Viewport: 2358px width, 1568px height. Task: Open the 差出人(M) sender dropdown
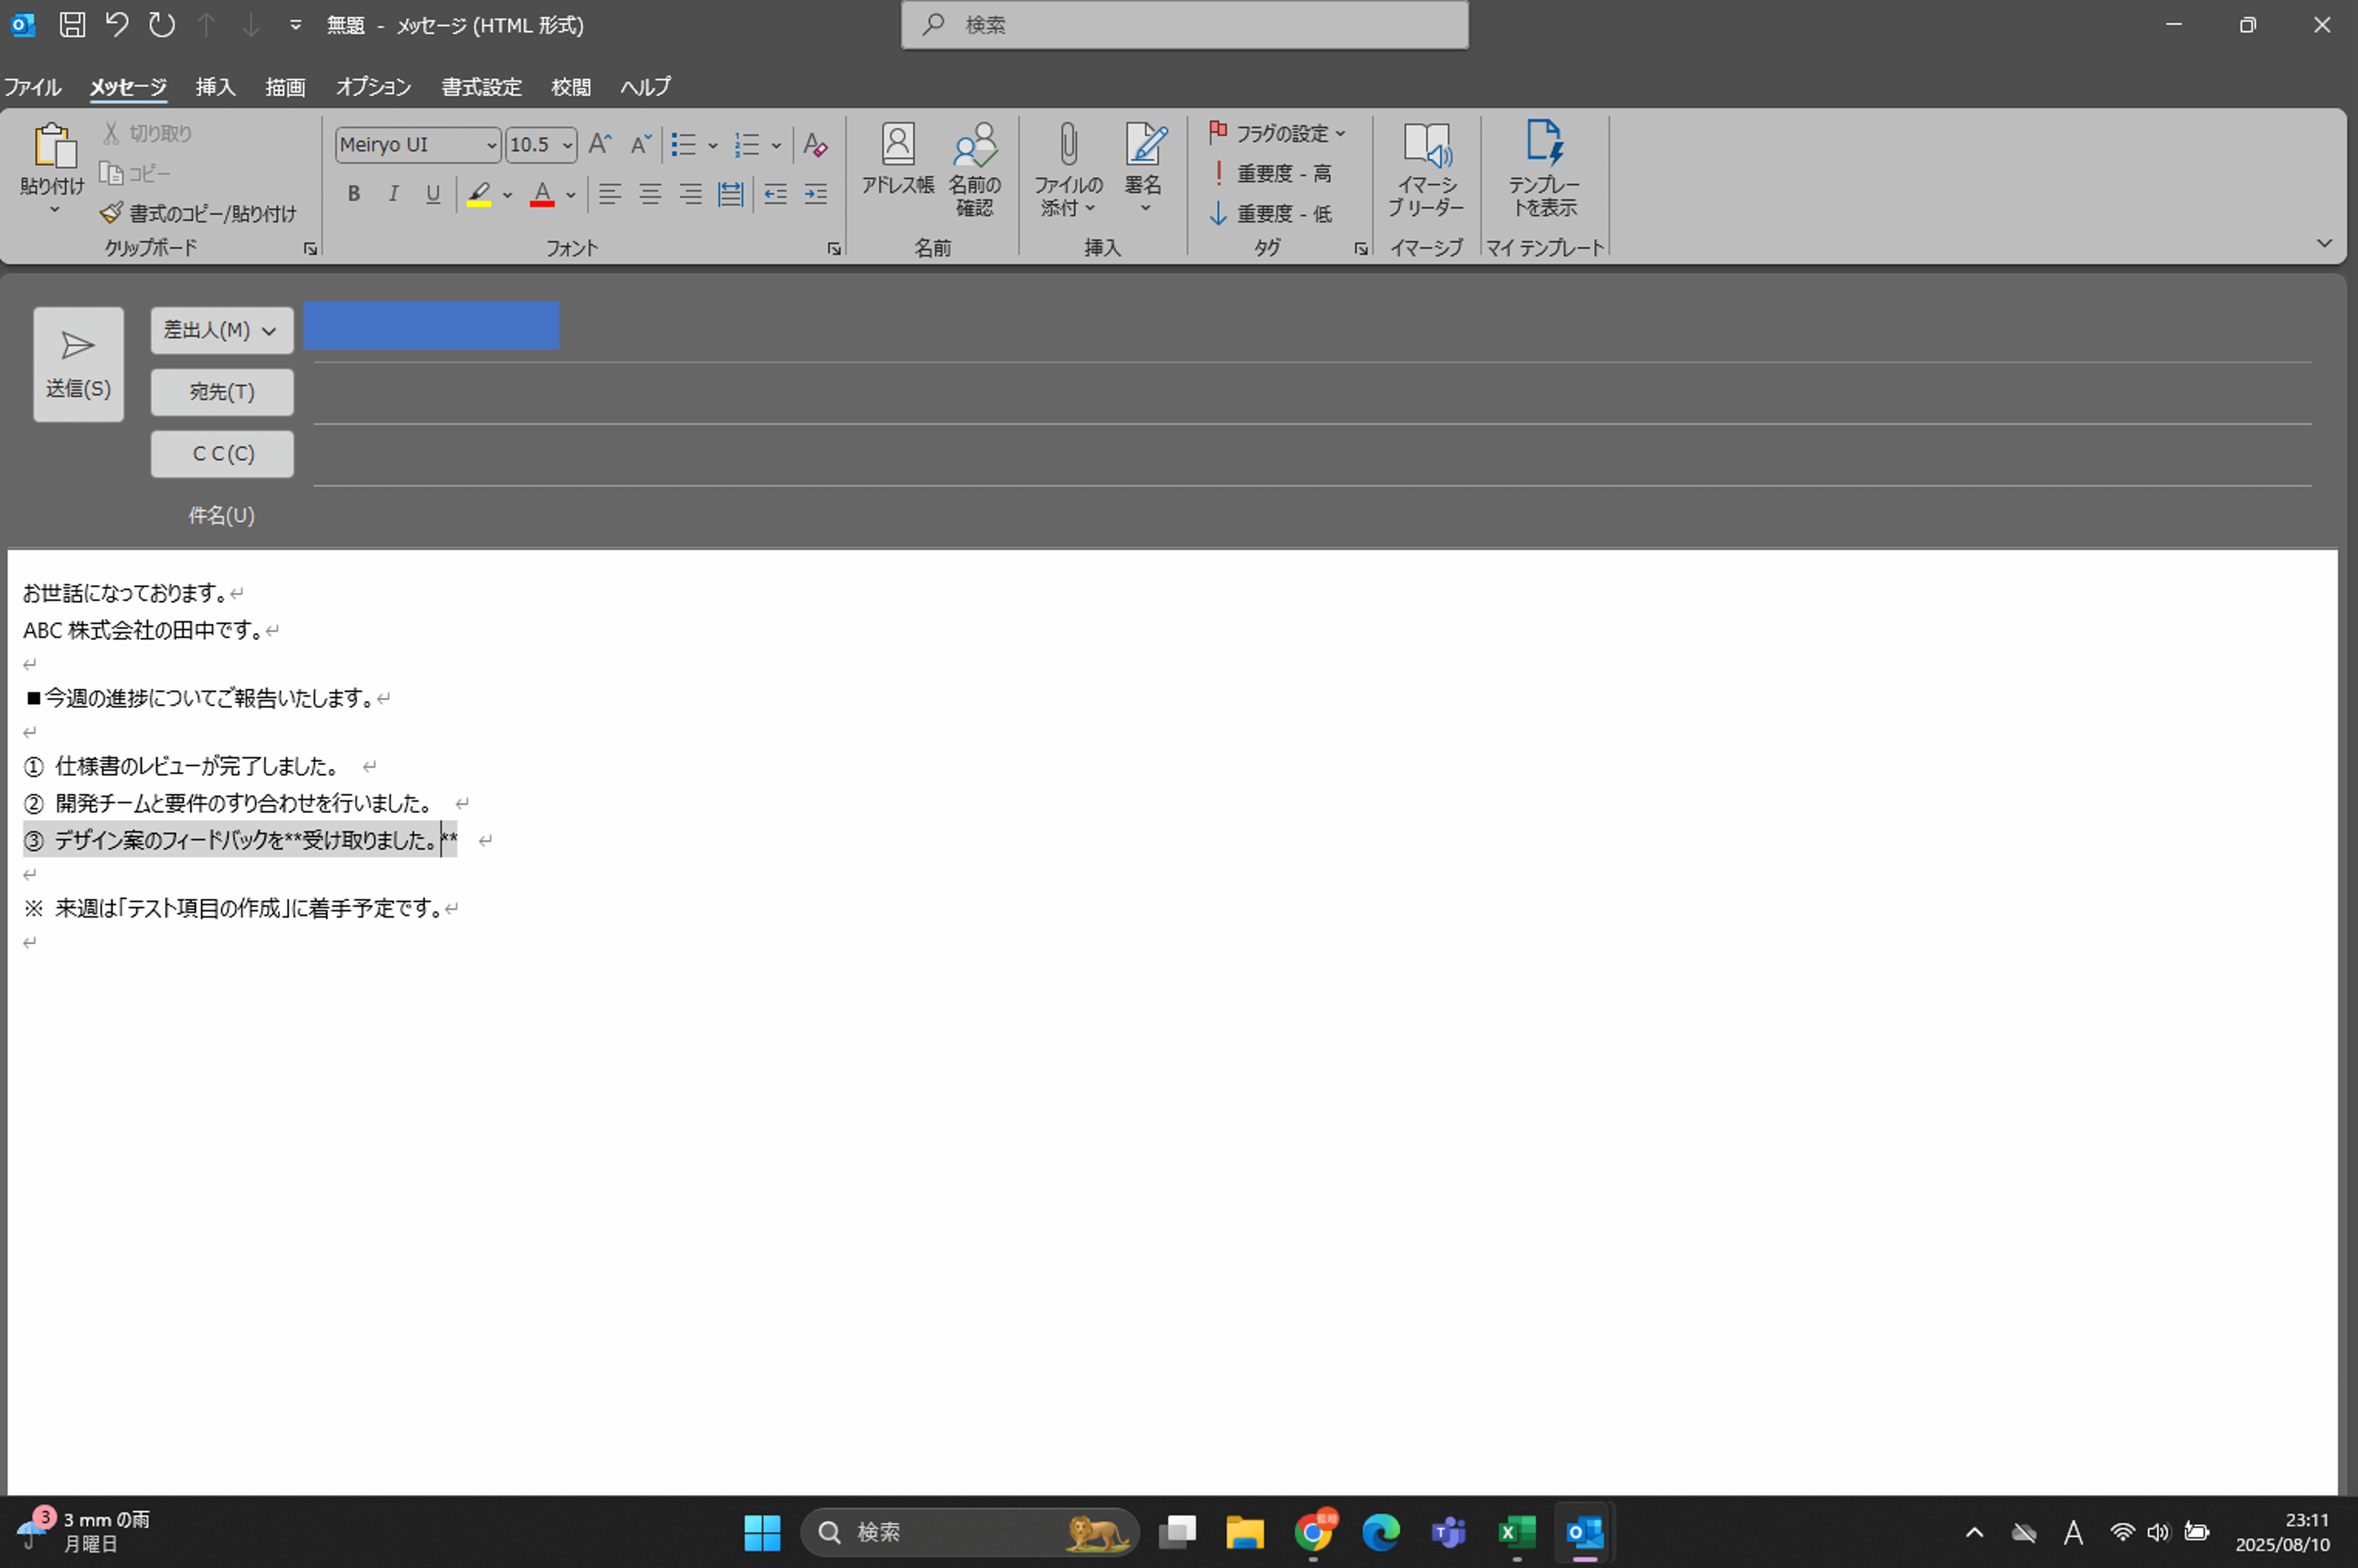click(222, 330)
